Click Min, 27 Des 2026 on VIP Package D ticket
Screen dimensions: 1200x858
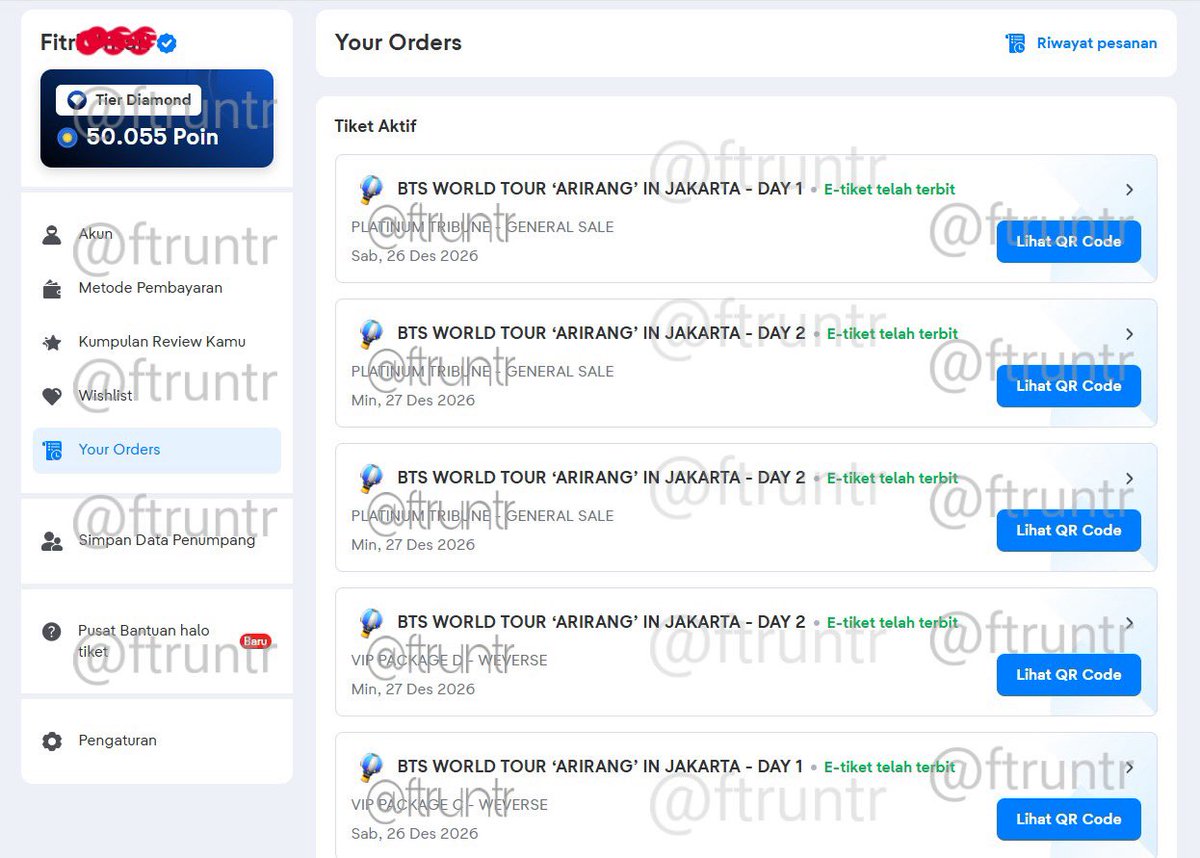(413, 689)
